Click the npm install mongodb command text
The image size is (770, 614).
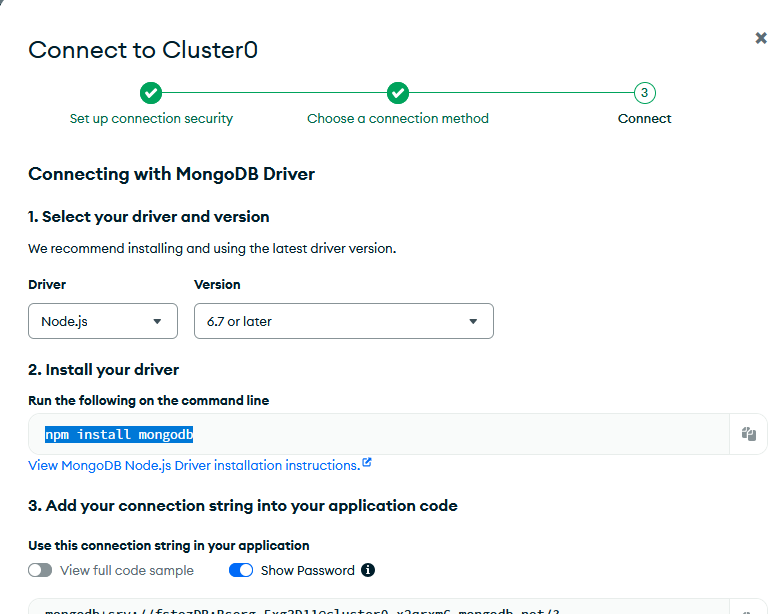[119, 434]
